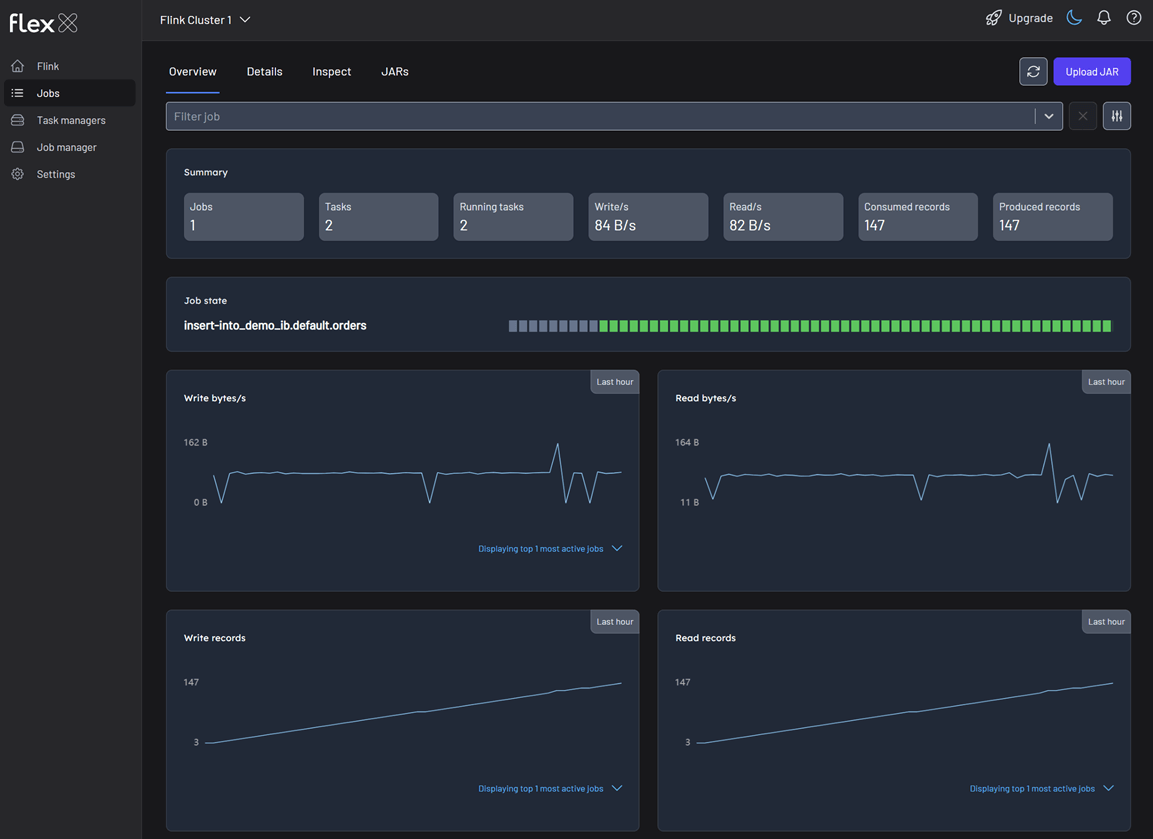The width and height of the screenshot is (1153, 839).
Task: Click the Flex logo
Action: 43,23
